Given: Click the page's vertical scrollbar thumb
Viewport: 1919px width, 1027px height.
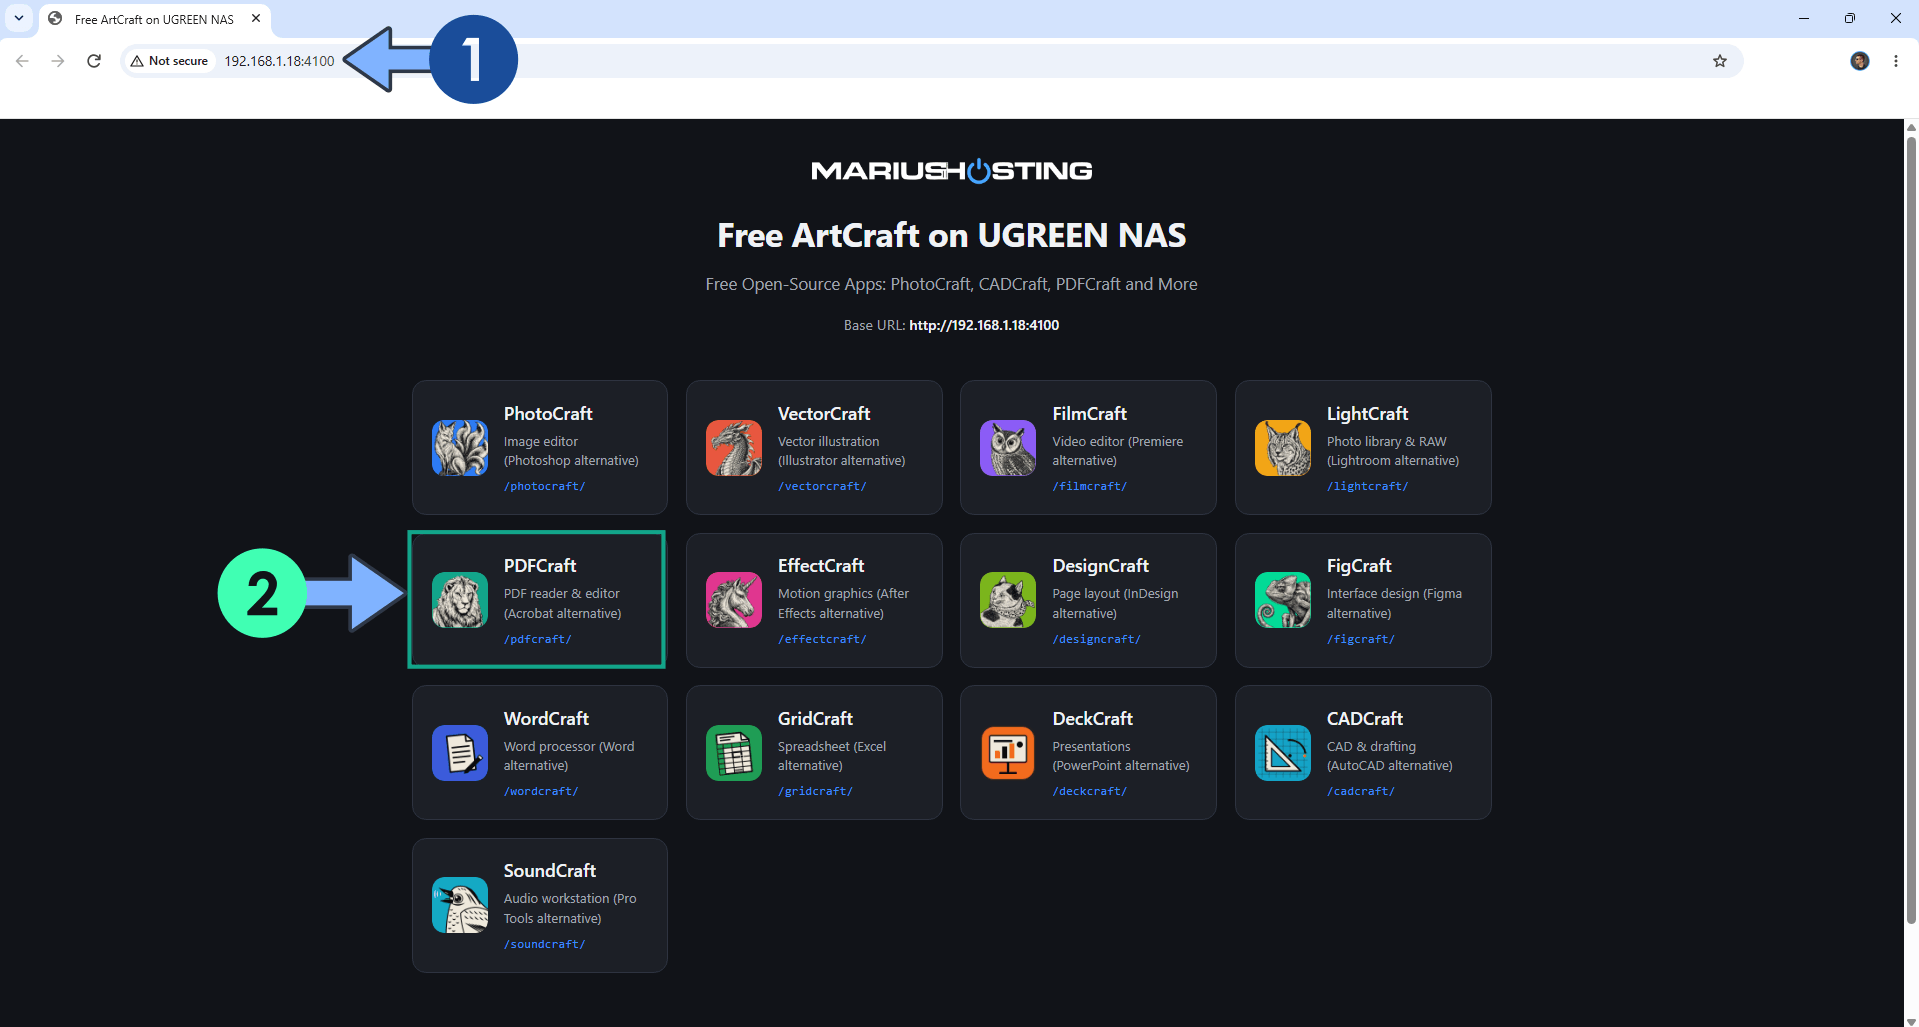Looking at the screenshot, I should (1911, 530).
